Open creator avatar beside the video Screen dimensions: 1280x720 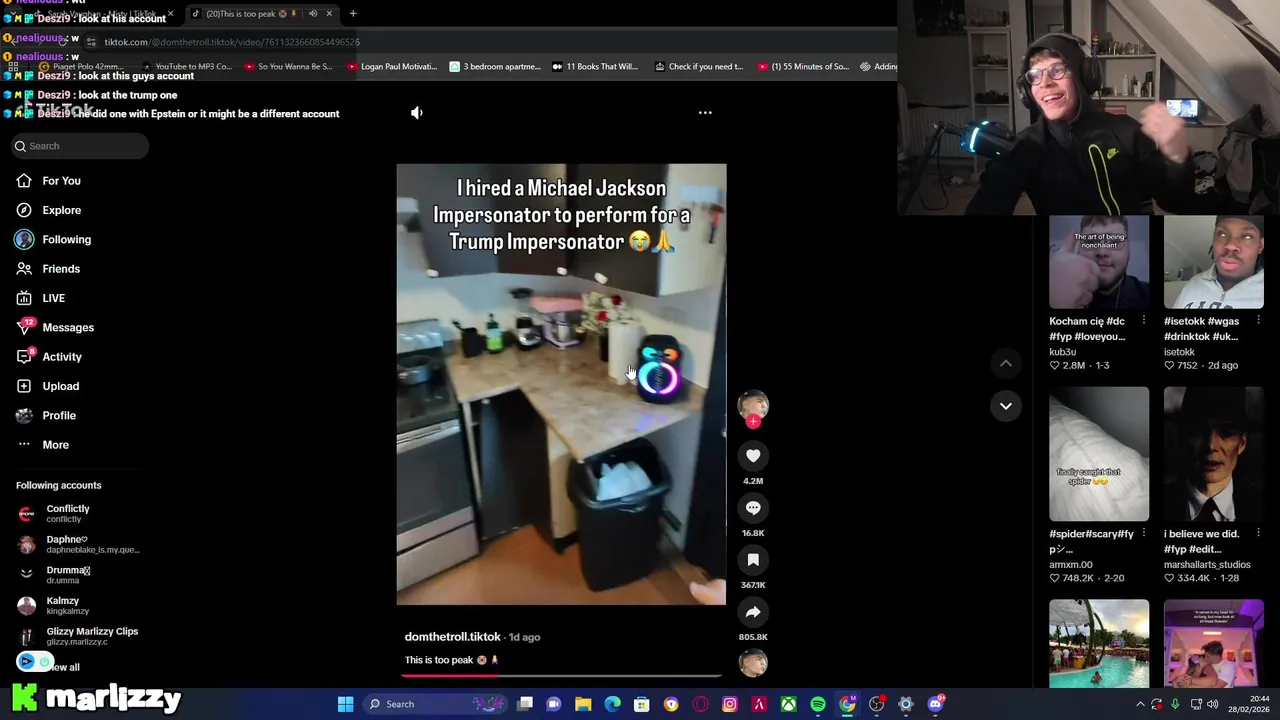tap(753, 405)
